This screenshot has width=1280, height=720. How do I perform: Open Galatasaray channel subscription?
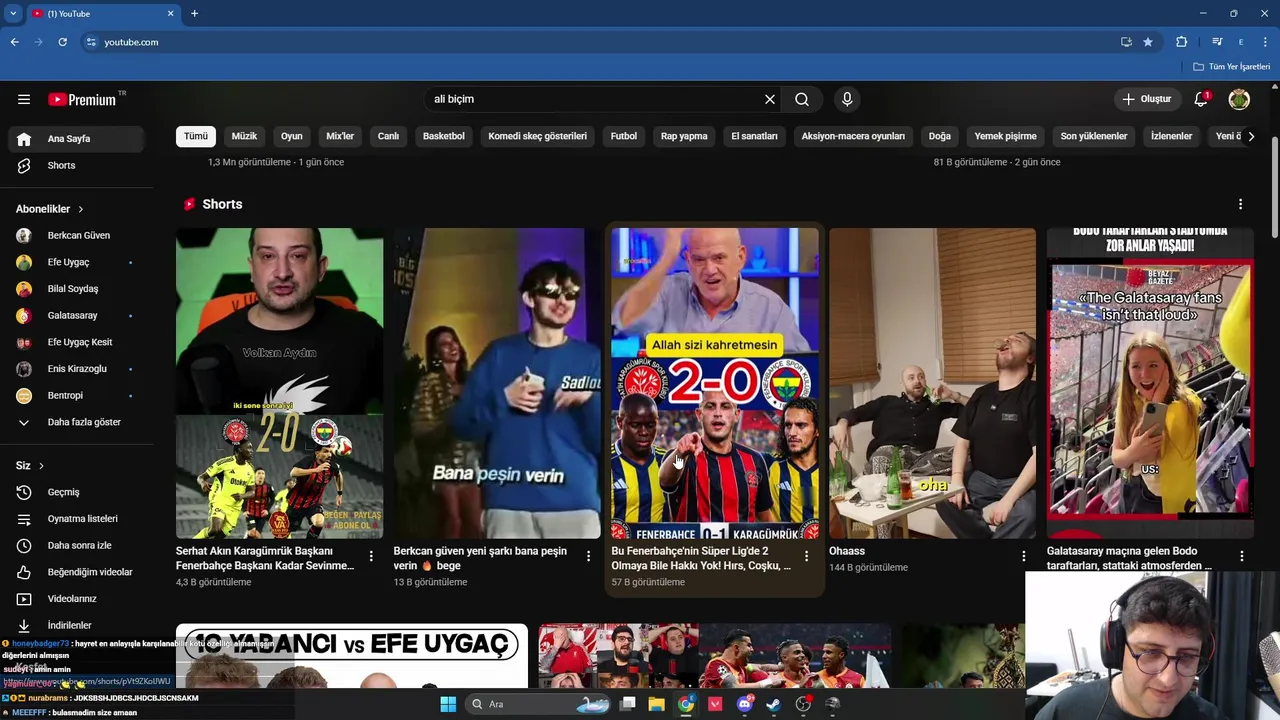[x=78, y=315]
